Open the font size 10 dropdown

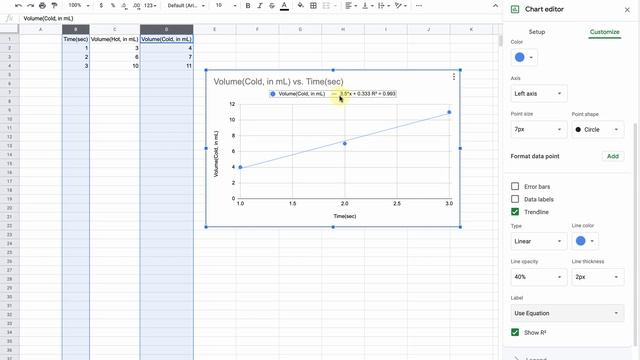click(x=226, y=6)
